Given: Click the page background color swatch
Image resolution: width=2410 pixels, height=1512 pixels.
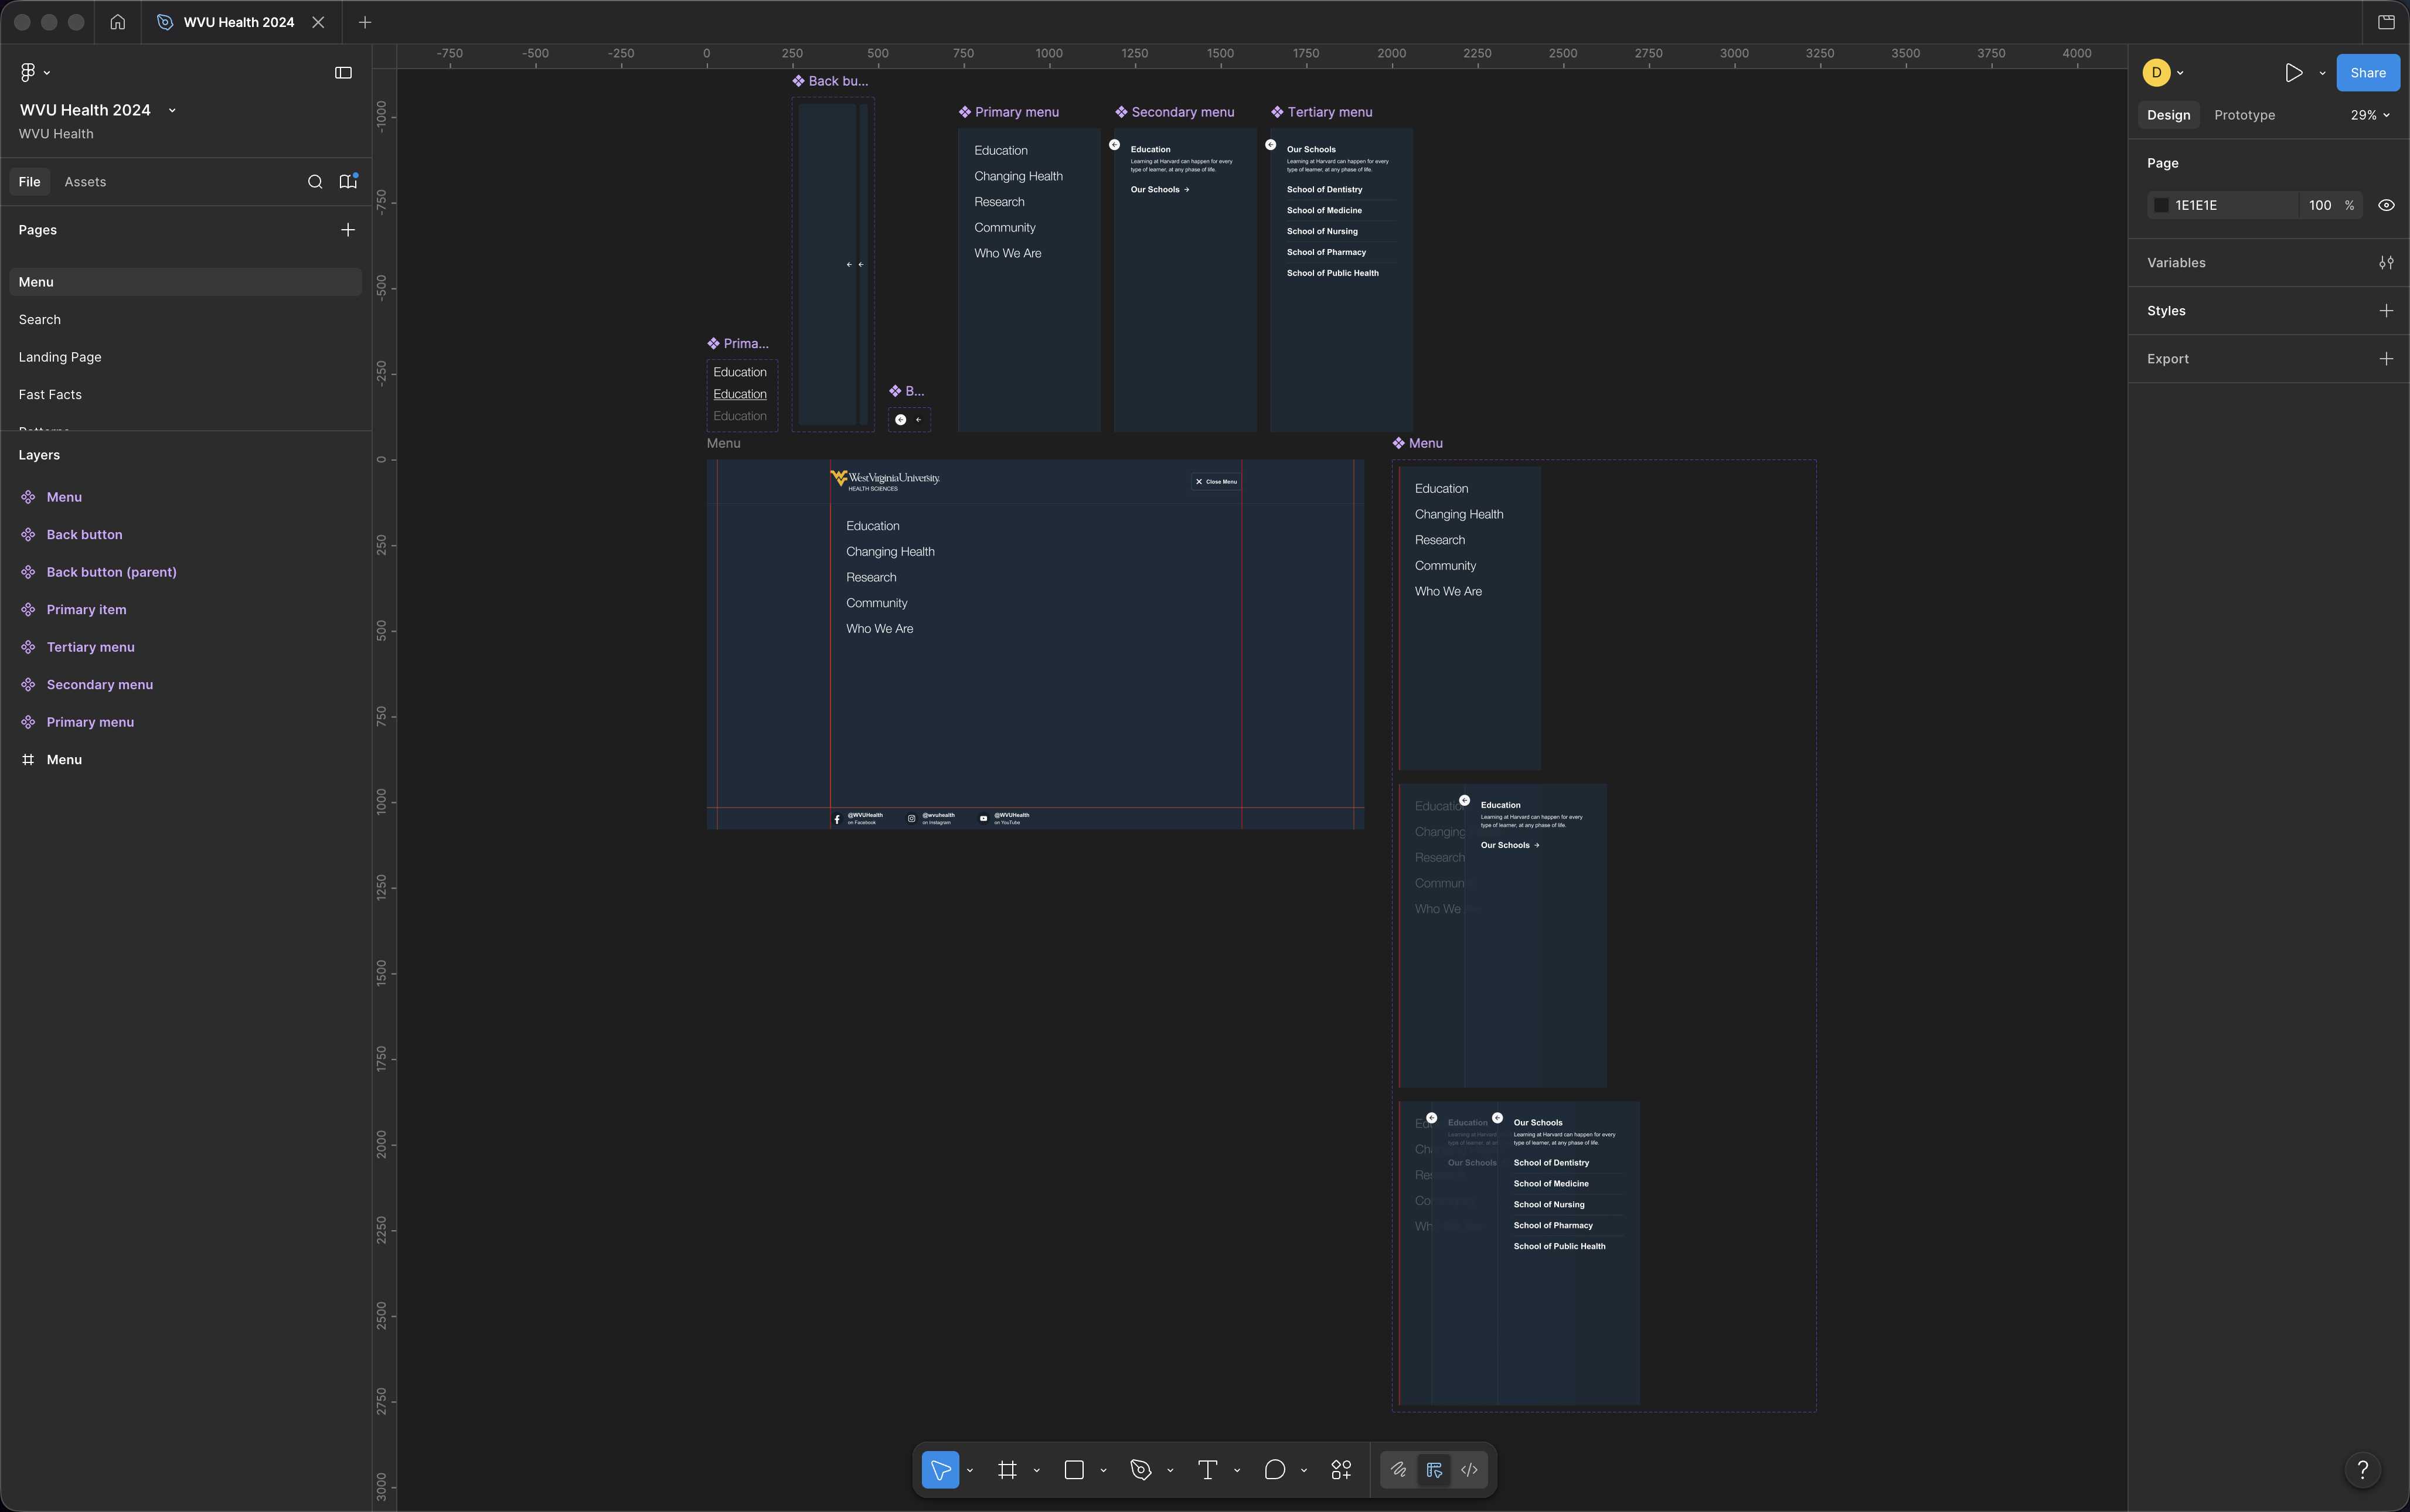Looking at the screenshot, I should click(2161, 205).
